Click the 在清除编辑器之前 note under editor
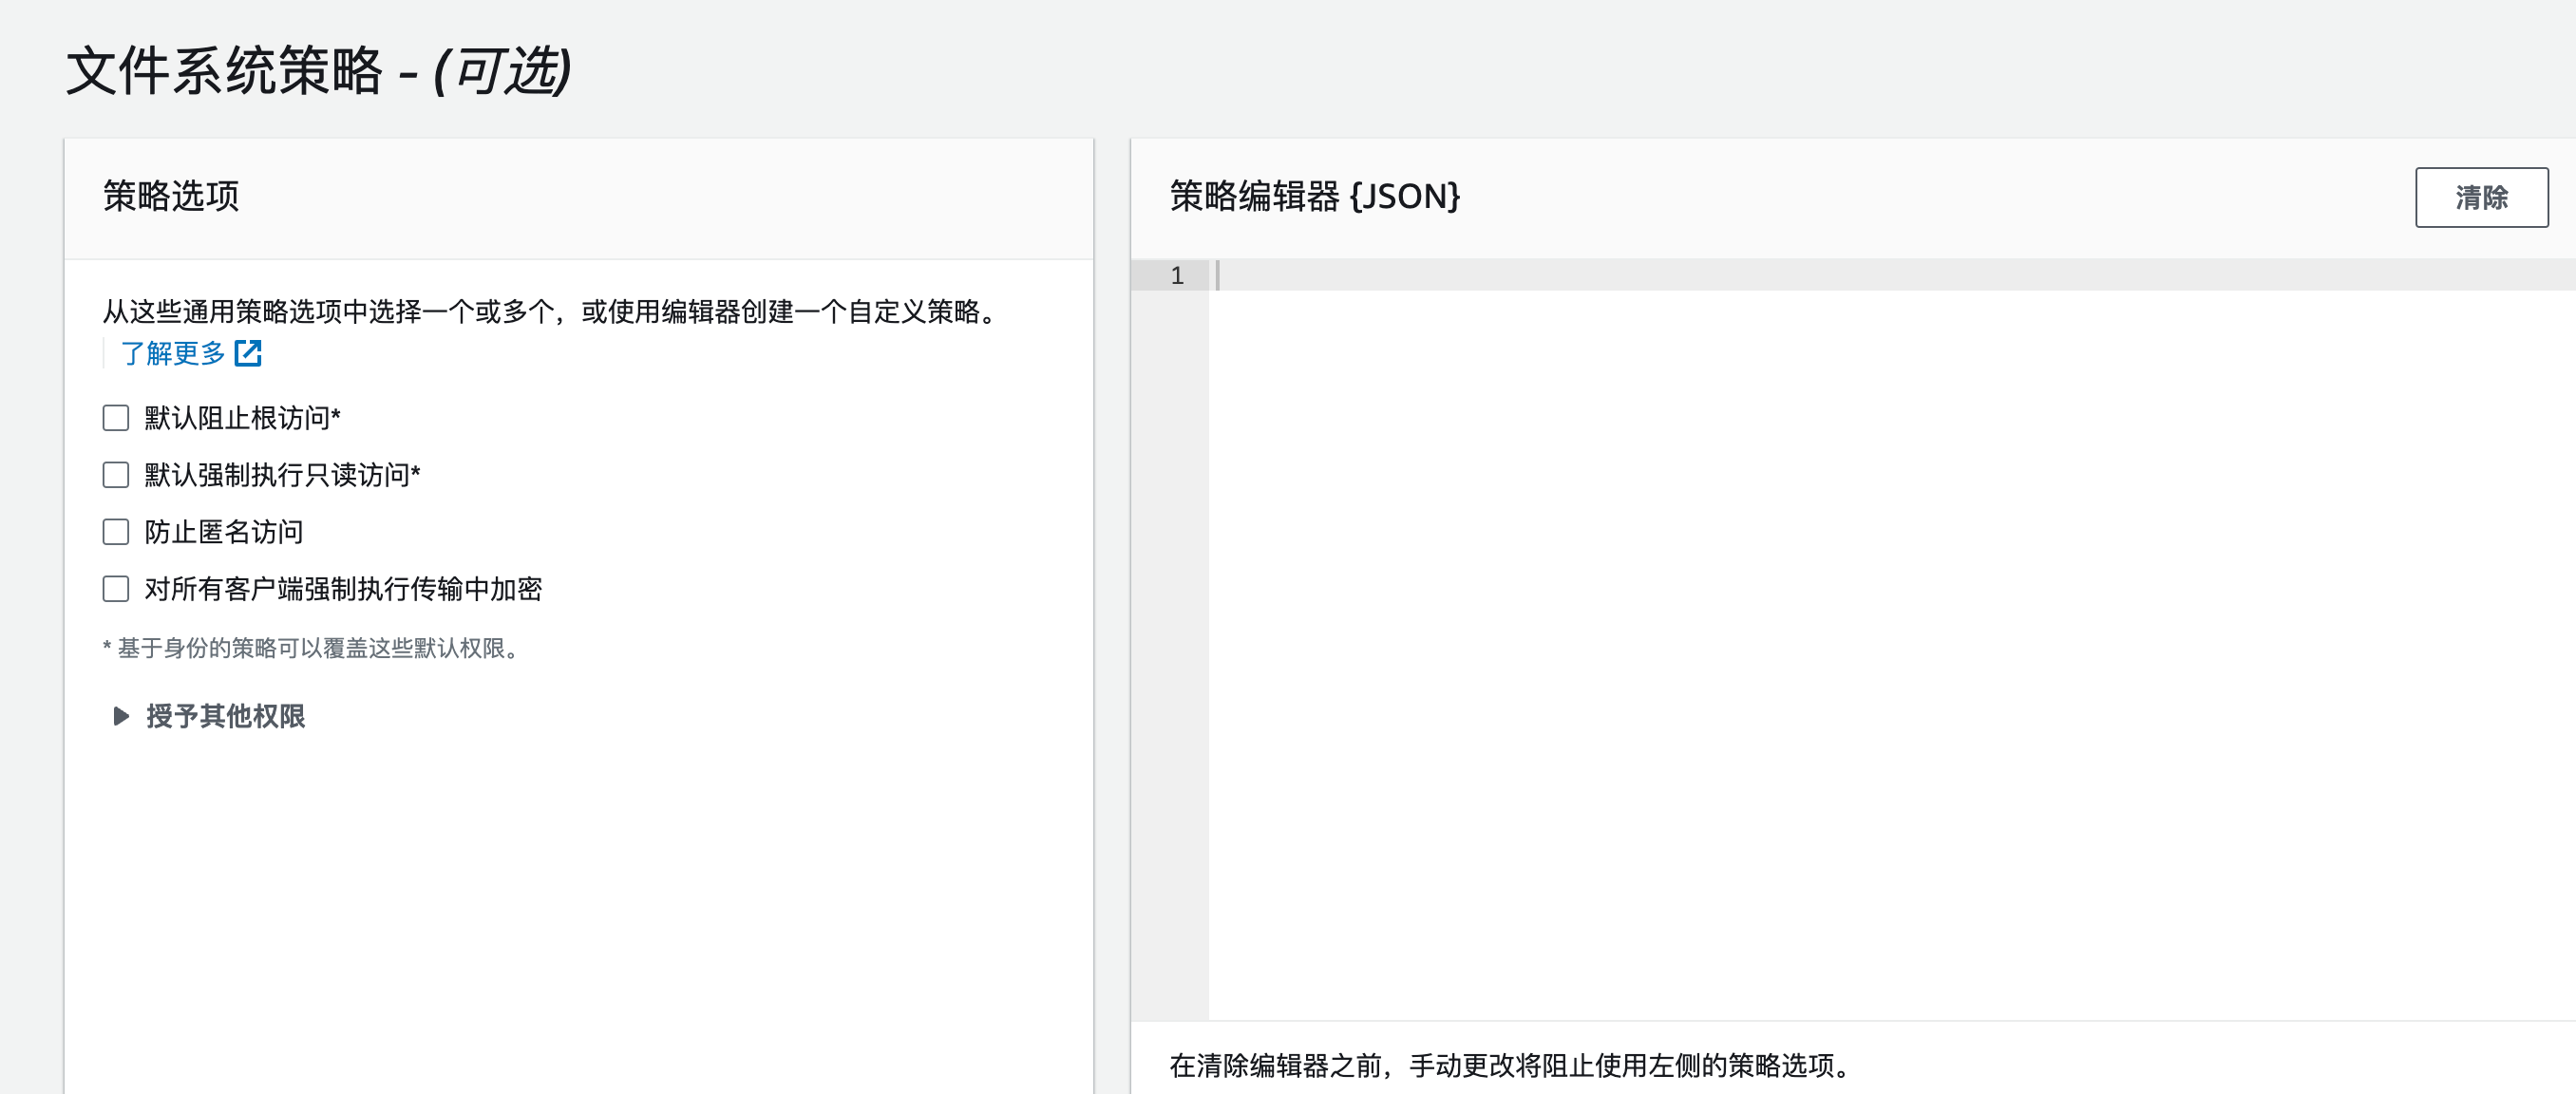Viewport: 2576px width, 1094px height. click(x=1510, y=1066)
